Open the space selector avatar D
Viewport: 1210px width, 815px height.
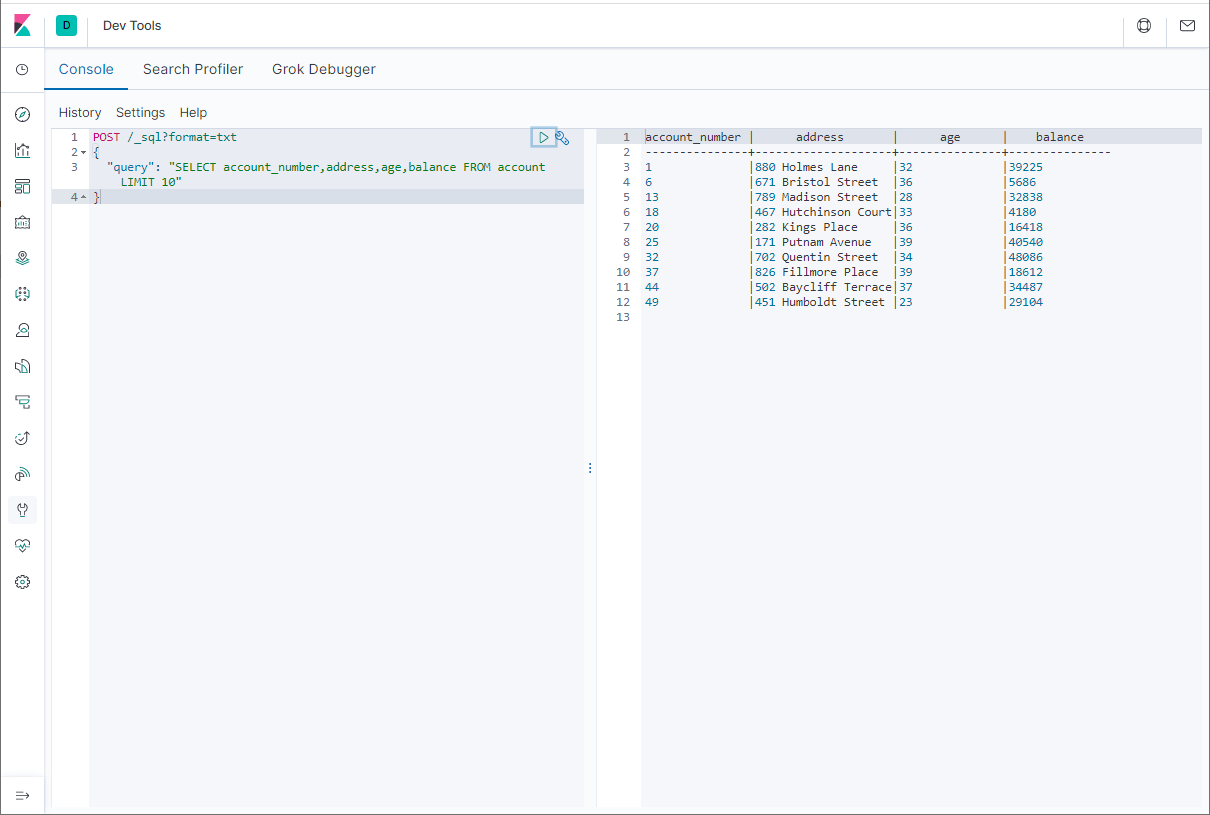66,25
